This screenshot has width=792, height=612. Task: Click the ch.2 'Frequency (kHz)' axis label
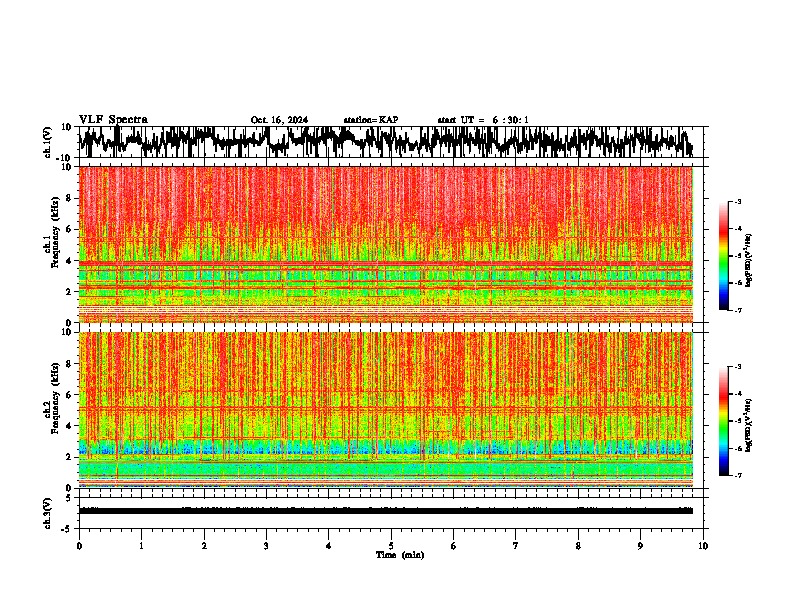click(55, 398)
